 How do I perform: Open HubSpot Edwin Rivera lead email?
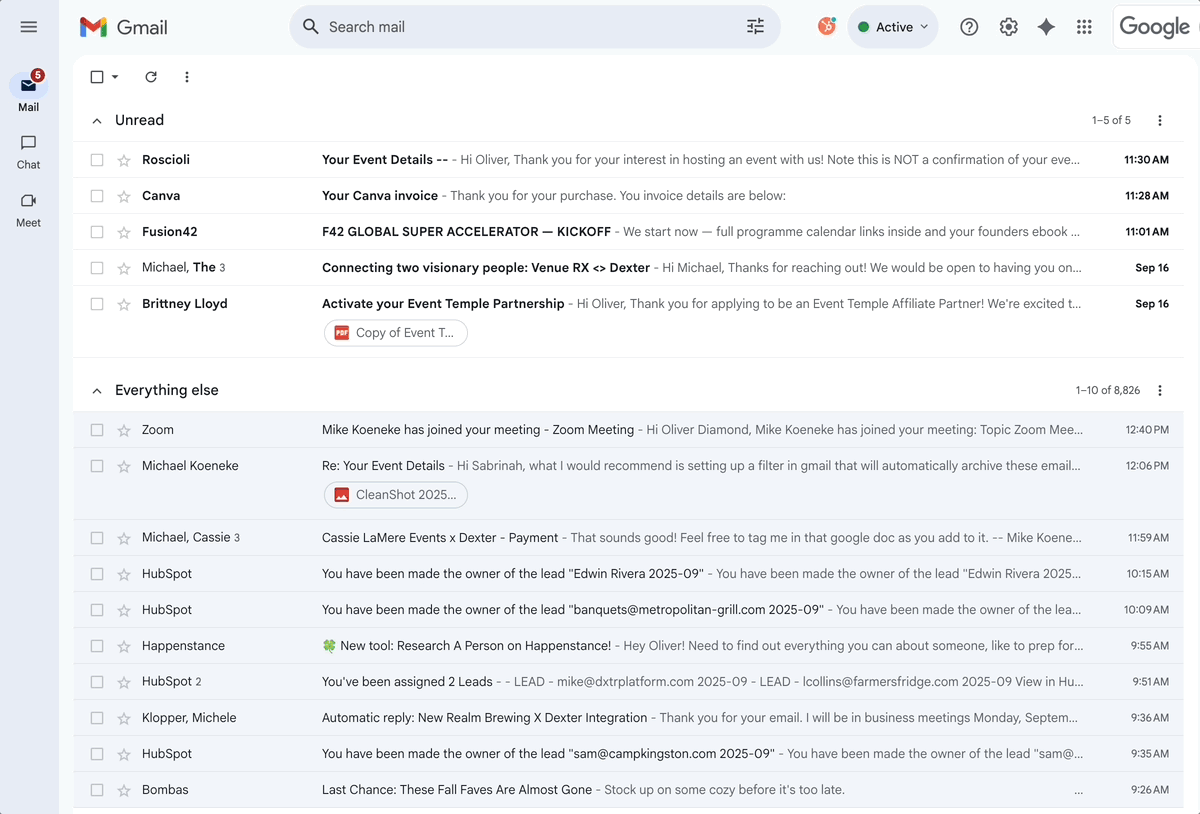point(628,574)
